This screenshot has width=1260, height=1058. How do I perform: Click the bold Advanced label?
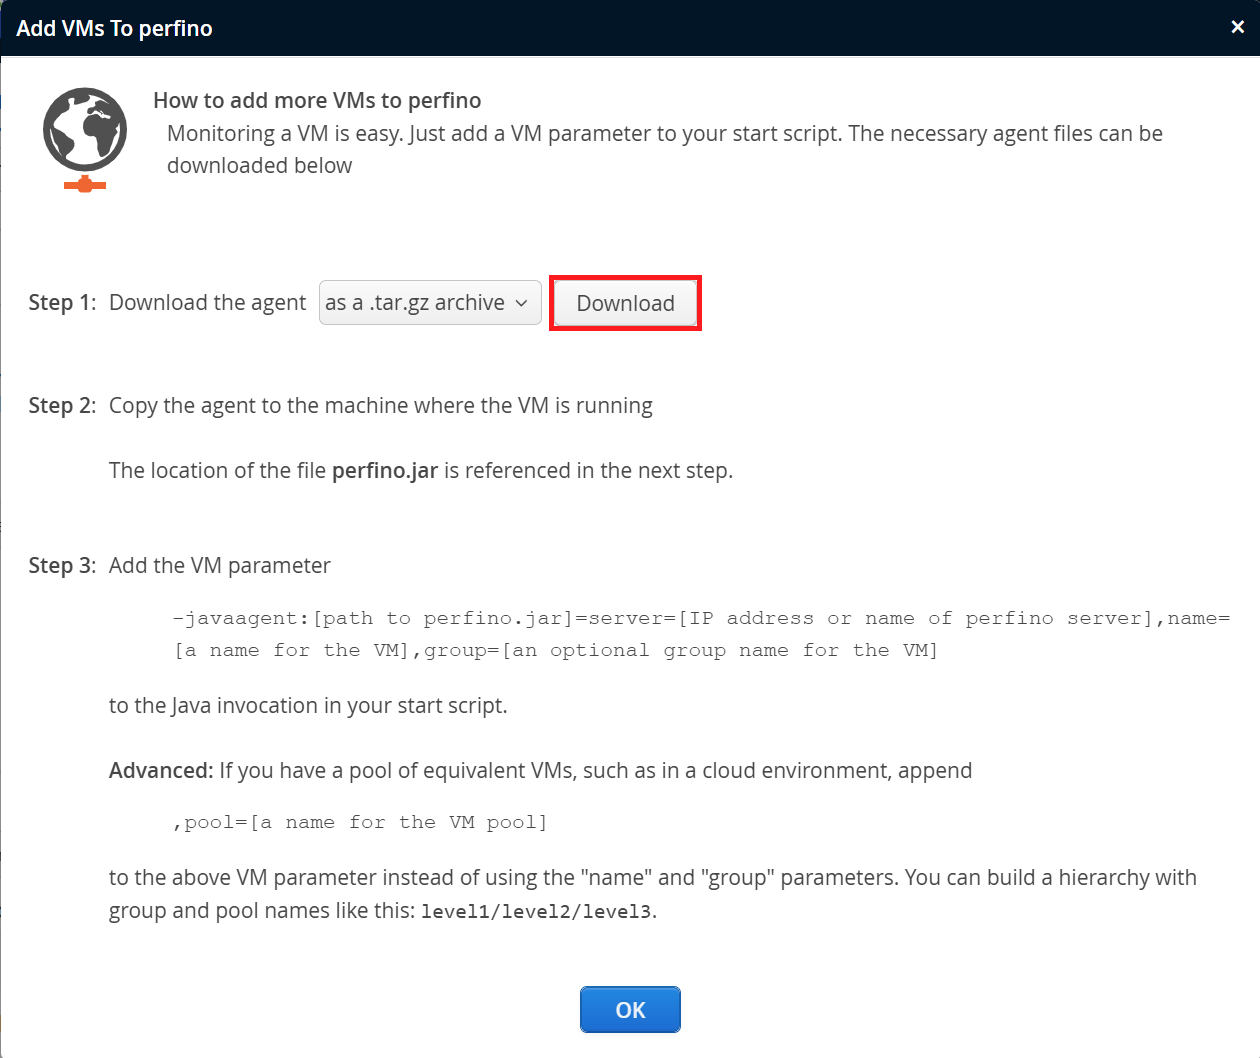click(x=160, y=771)
